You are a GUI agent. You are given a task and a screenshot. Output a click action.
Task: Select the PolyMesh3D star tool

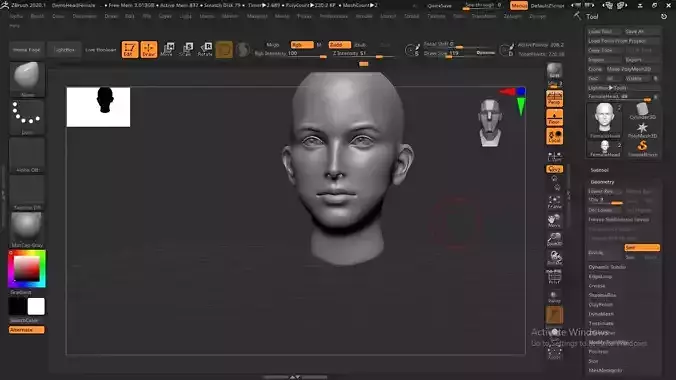point(642,130)
